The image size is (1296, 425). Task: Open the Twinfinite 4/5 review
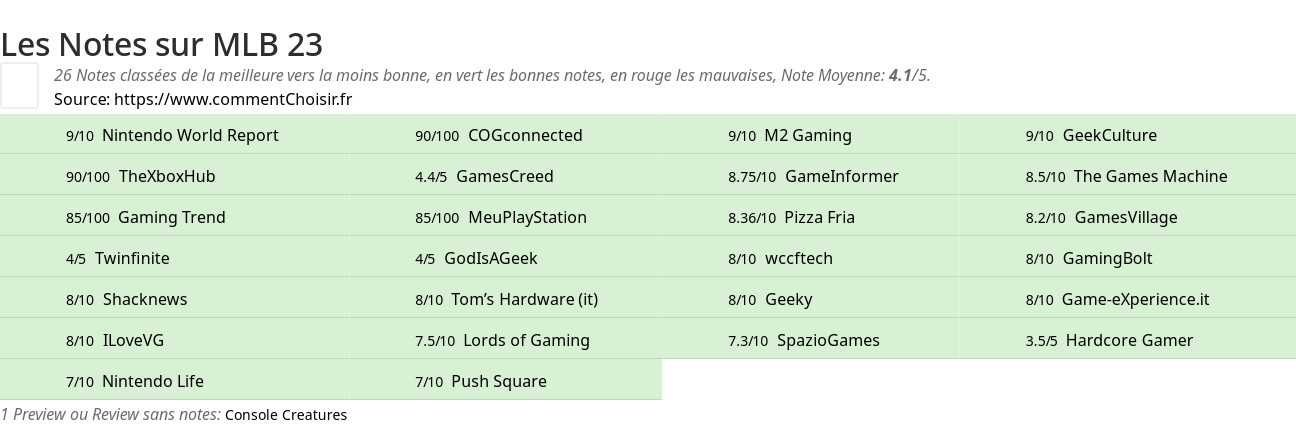point(132,258)
